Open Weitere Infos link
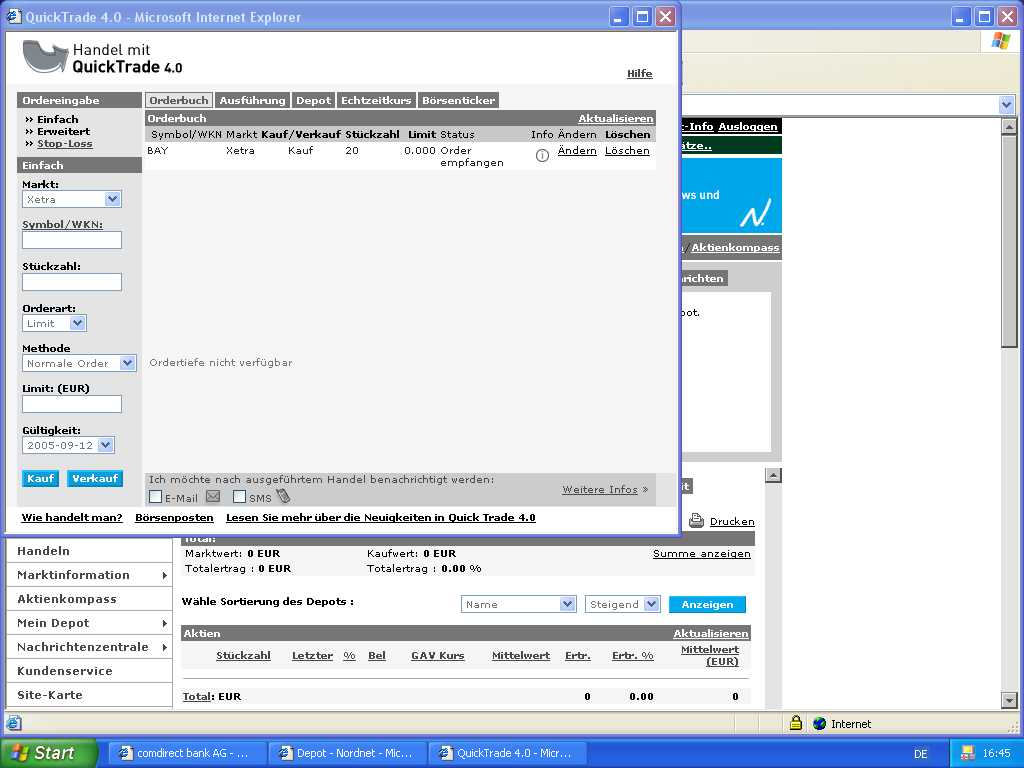 pyautogui.click(x=600, y=489)
